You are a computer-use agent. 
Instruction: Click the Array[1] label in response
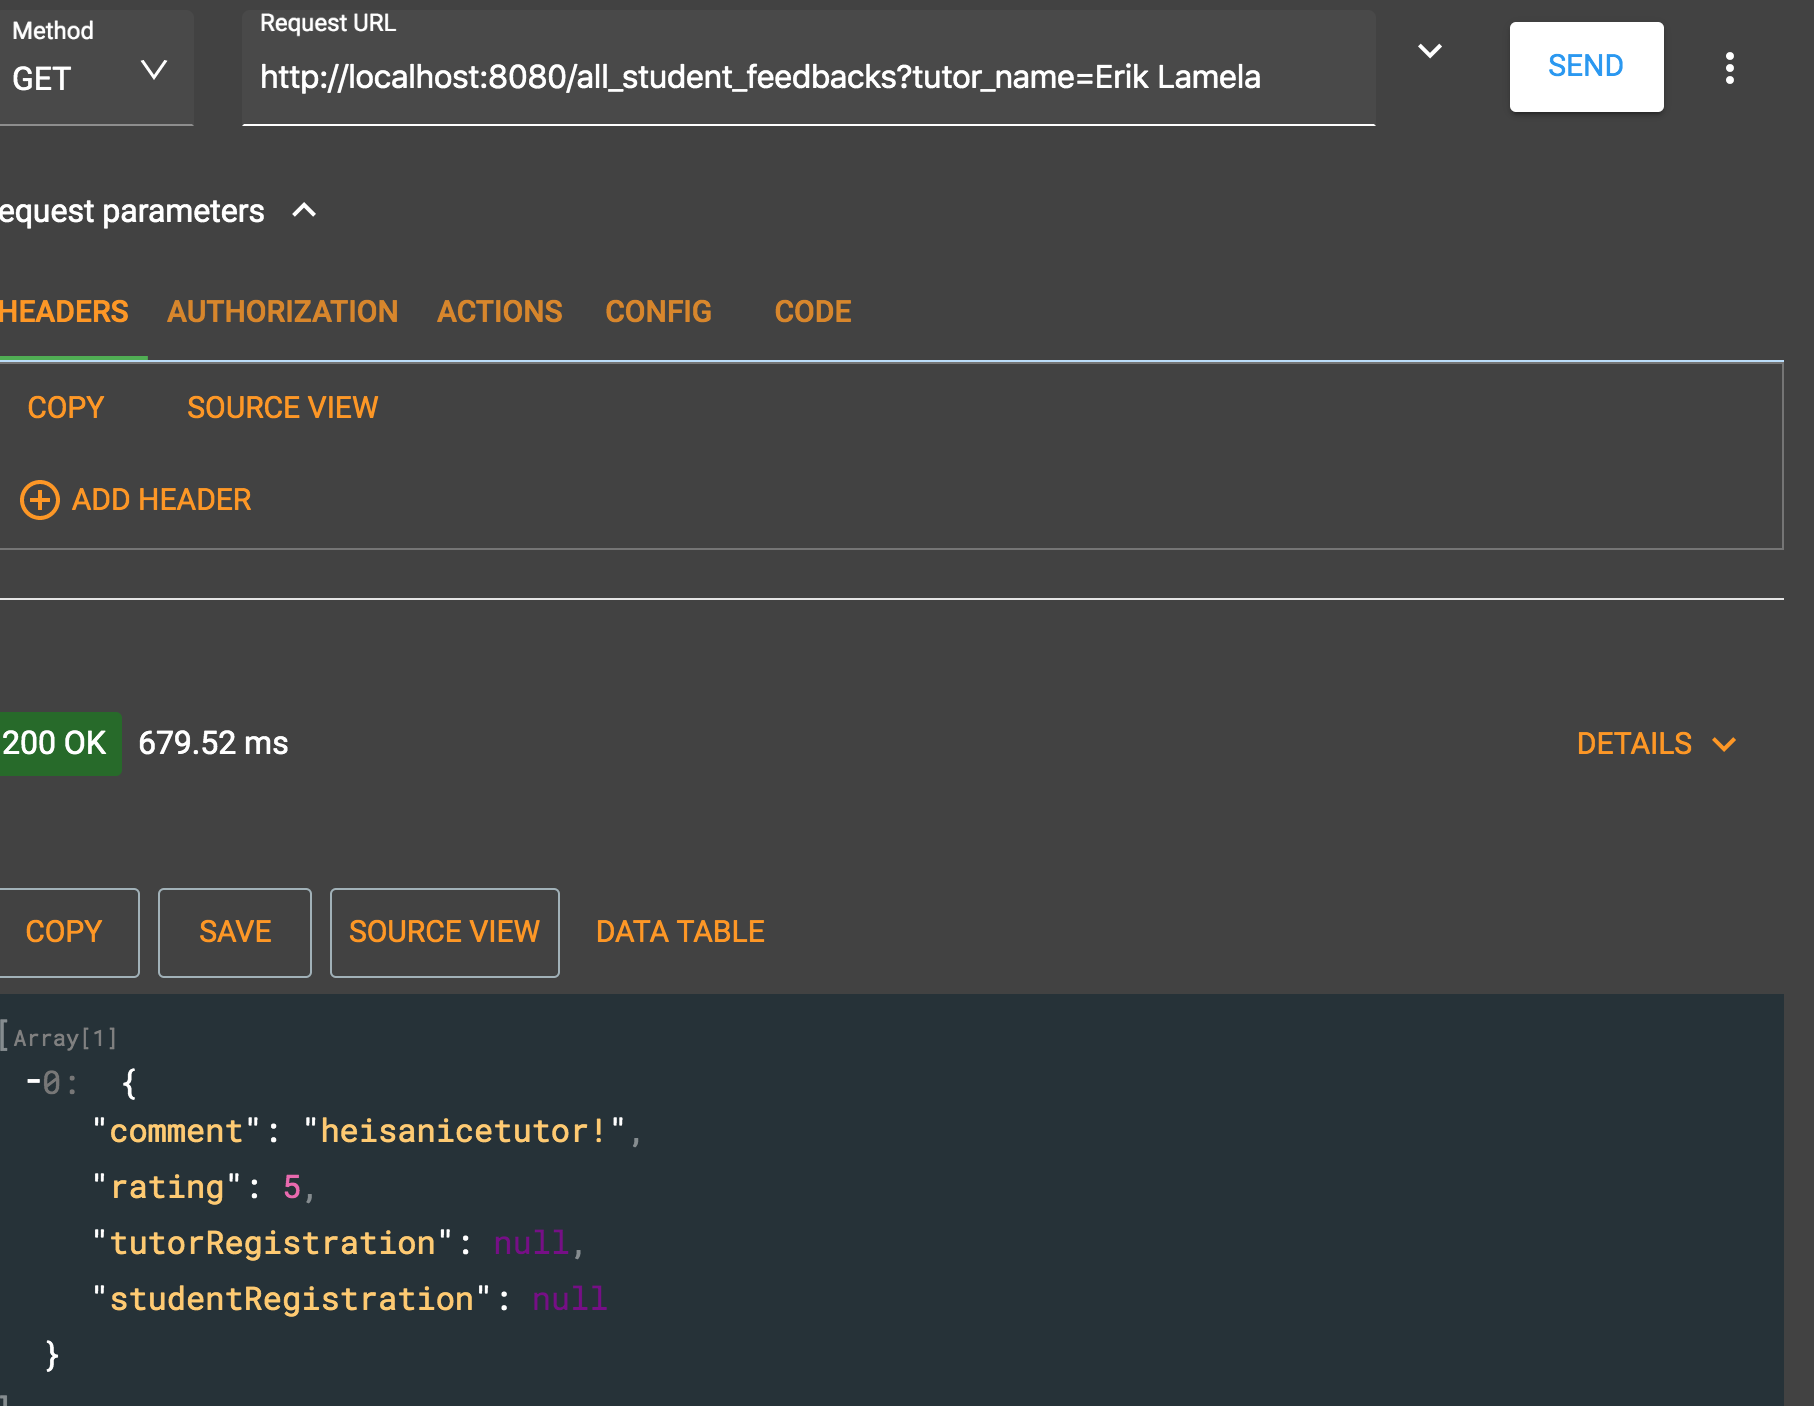(x=65, y=1038)
